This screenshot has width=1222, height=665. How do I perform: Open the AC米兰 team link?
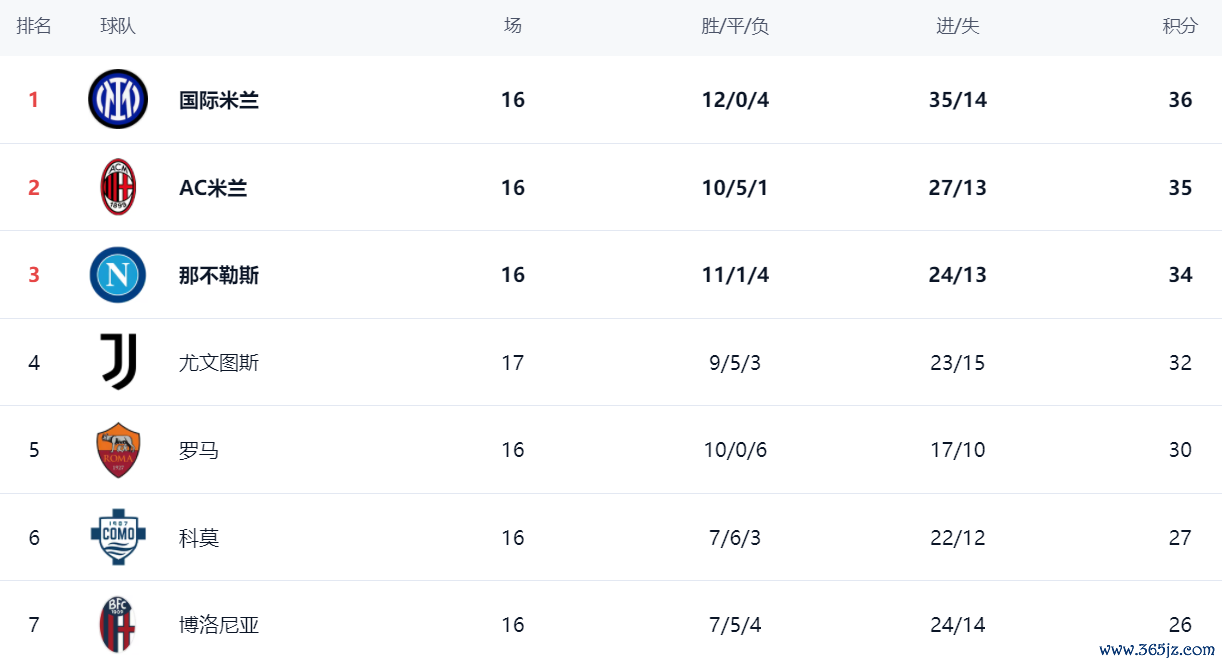click(x=213, y=188)
